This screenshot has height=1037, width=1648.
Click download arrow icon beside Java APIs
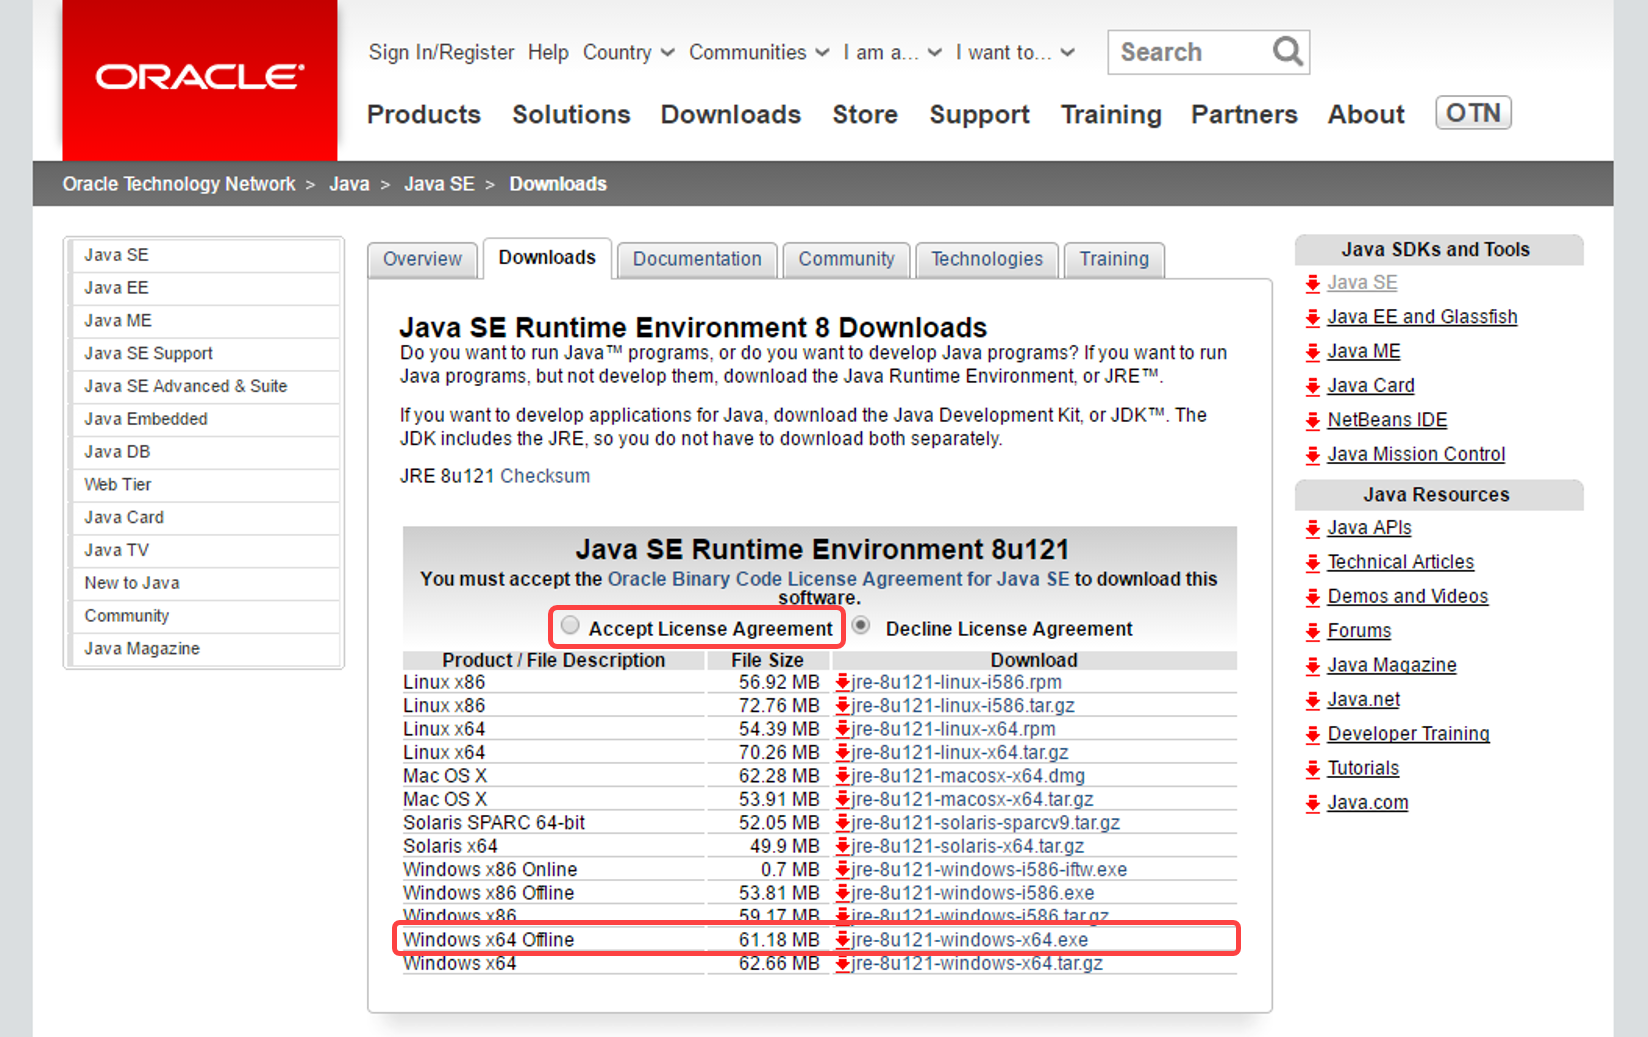point(1312,529)
